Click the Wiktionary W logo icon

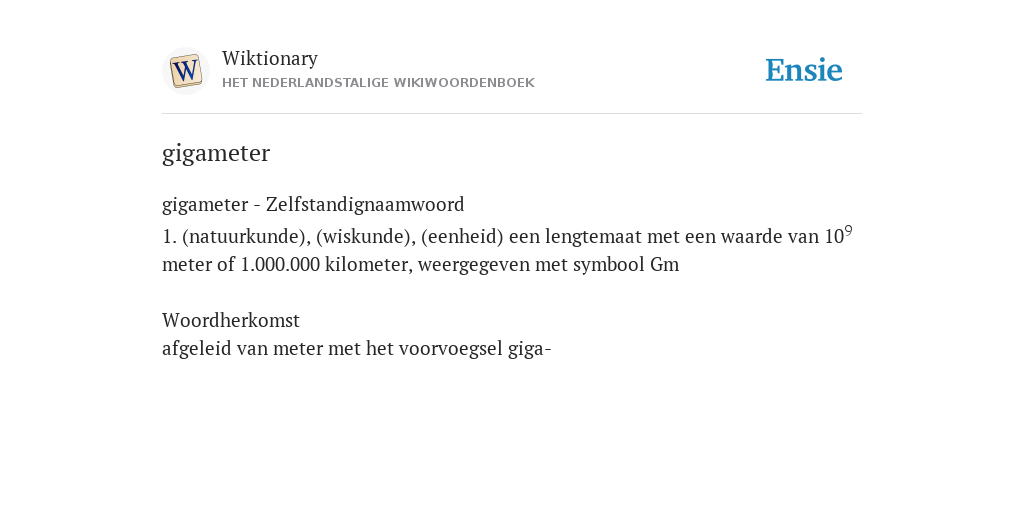(185, 71)
